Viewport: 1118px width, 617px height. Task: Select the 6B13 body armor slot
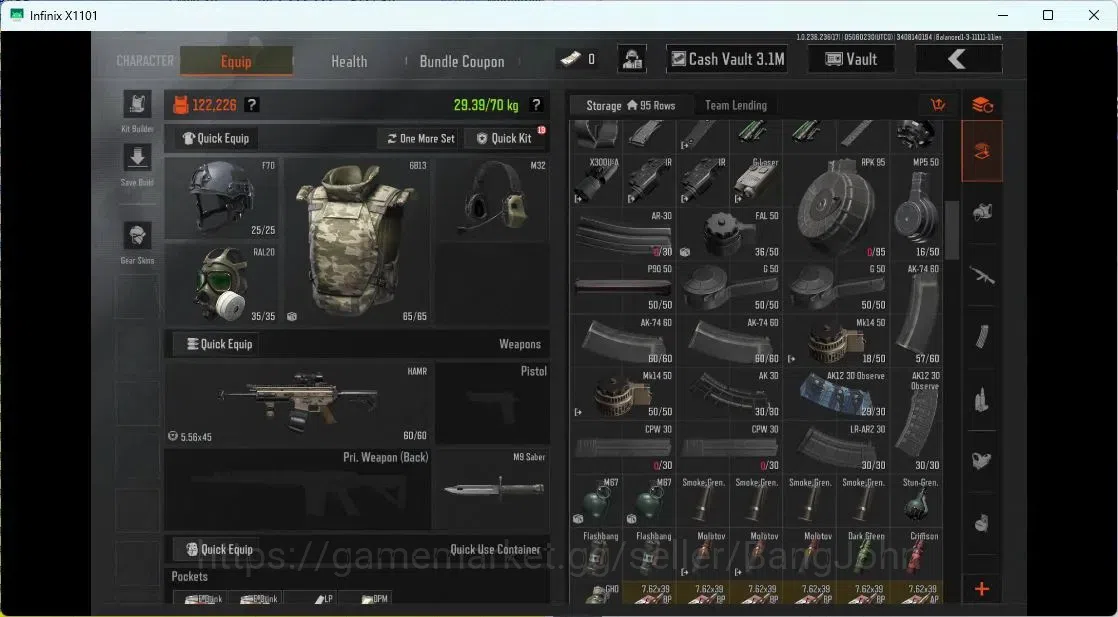357,241
